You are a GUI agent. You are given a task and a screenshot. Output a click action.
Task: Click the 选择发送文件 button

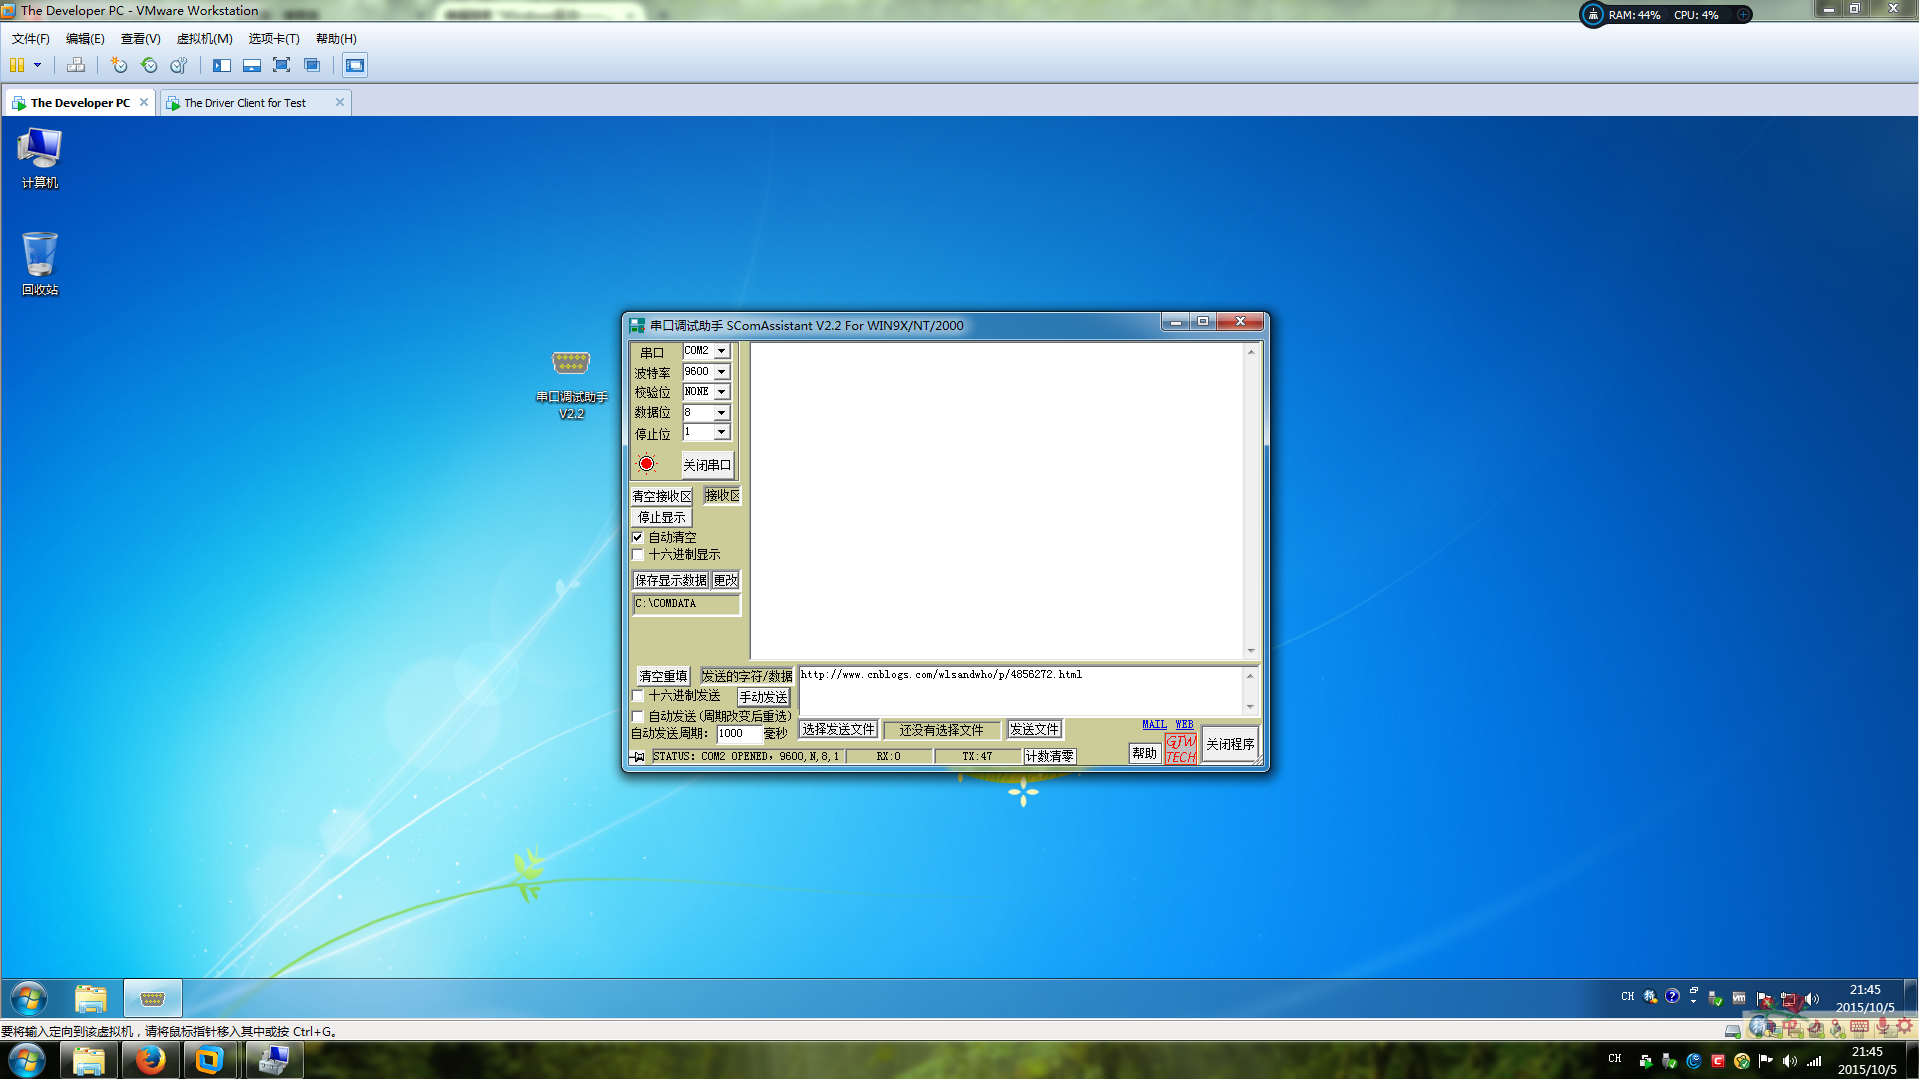click(838, 730)
